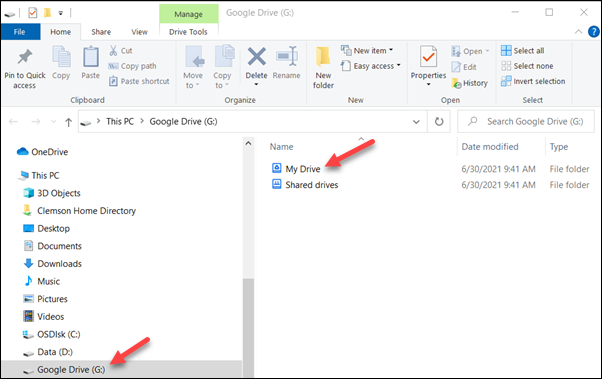
Task: Click the Back navigation arrow
Action: [13, 122]
